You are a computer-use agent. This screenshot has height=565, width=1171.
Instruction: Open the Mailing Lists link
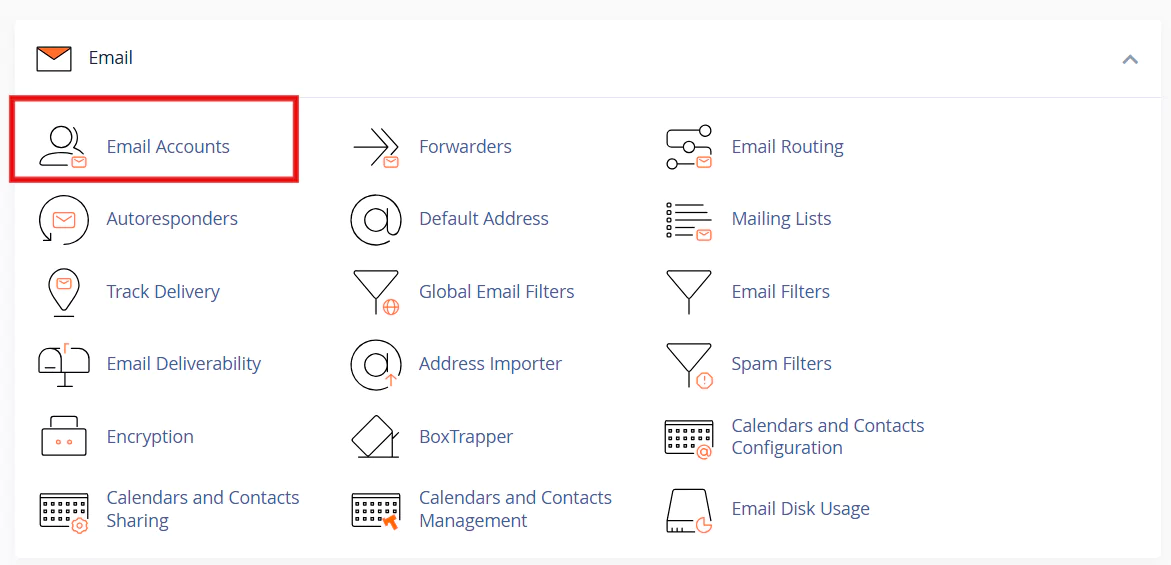coord(781,219)
